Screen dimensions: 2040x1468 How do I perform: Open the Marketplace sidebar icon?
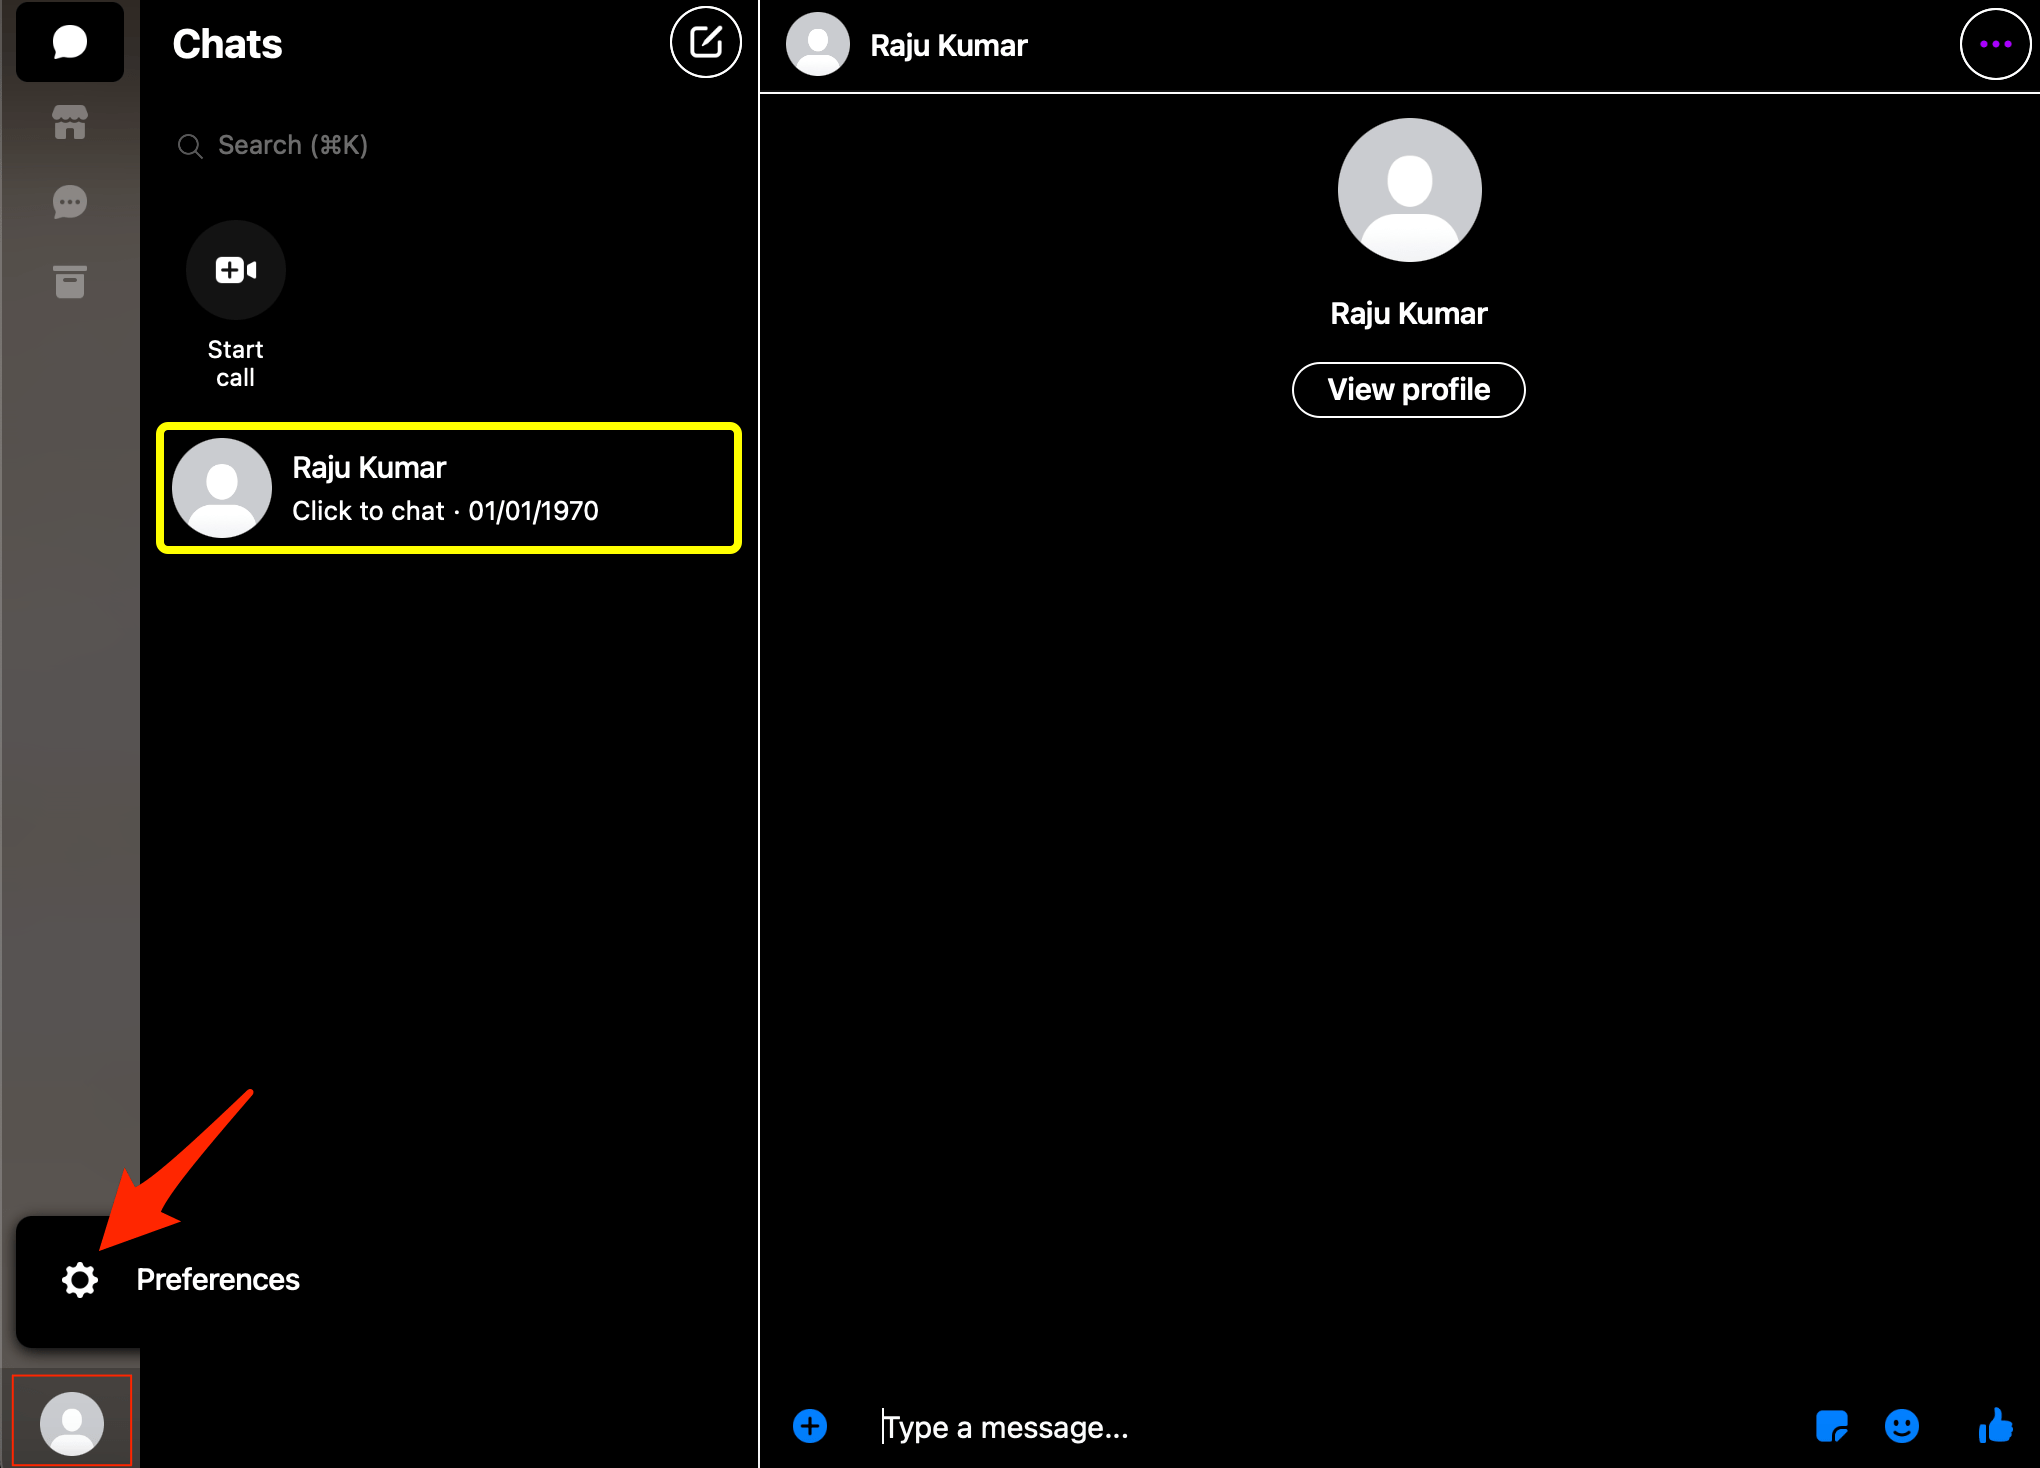pos(69,122)
